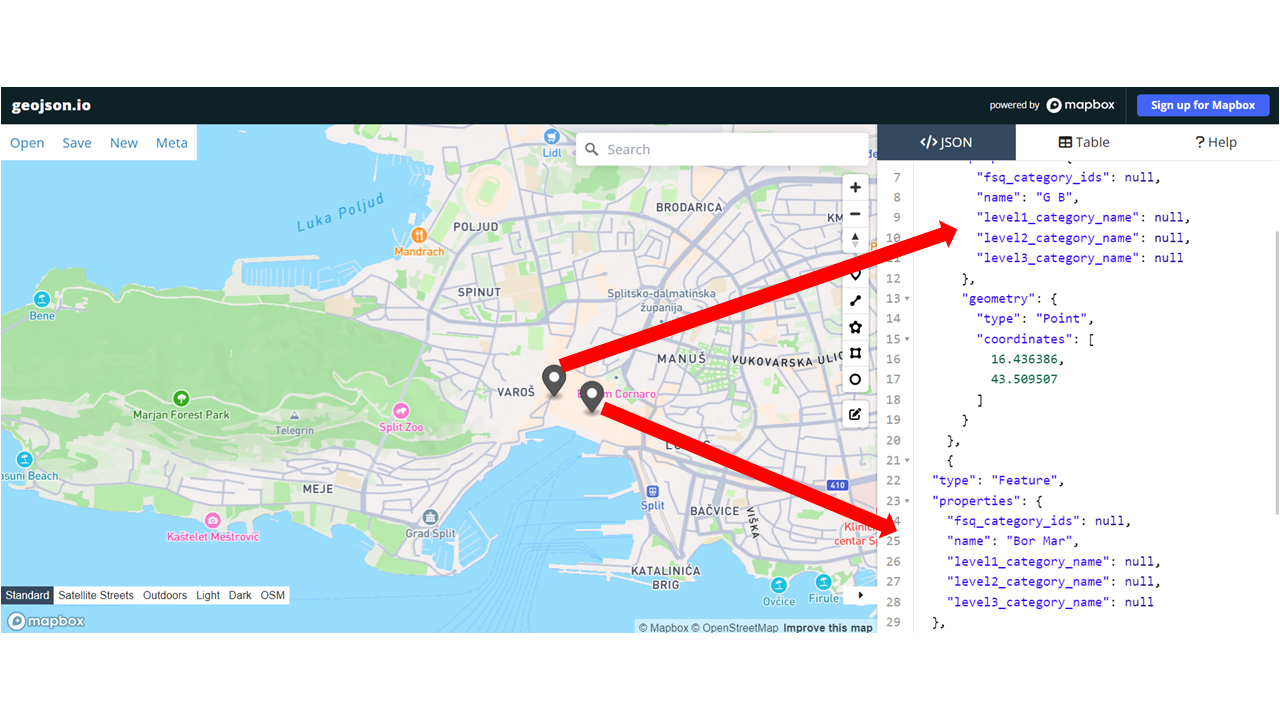The width and height of the screenshot is (1280, 720).
Task: Open the Save menu
Action: click(77, 143)
